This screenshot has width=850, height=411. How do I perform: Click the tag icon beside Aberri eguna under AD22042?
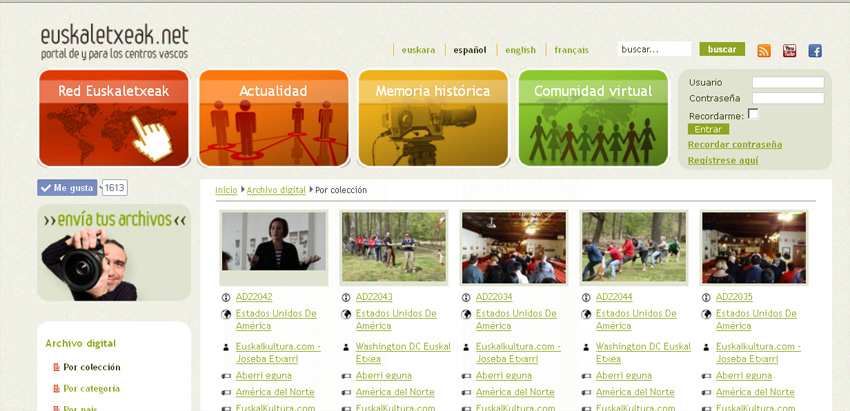226,376
